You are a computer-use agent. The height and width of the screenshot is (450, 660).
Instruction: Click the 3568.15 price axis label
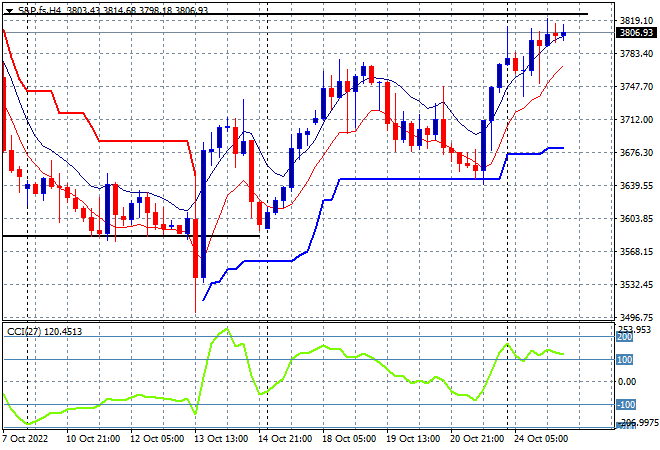[x=636, y=252]
